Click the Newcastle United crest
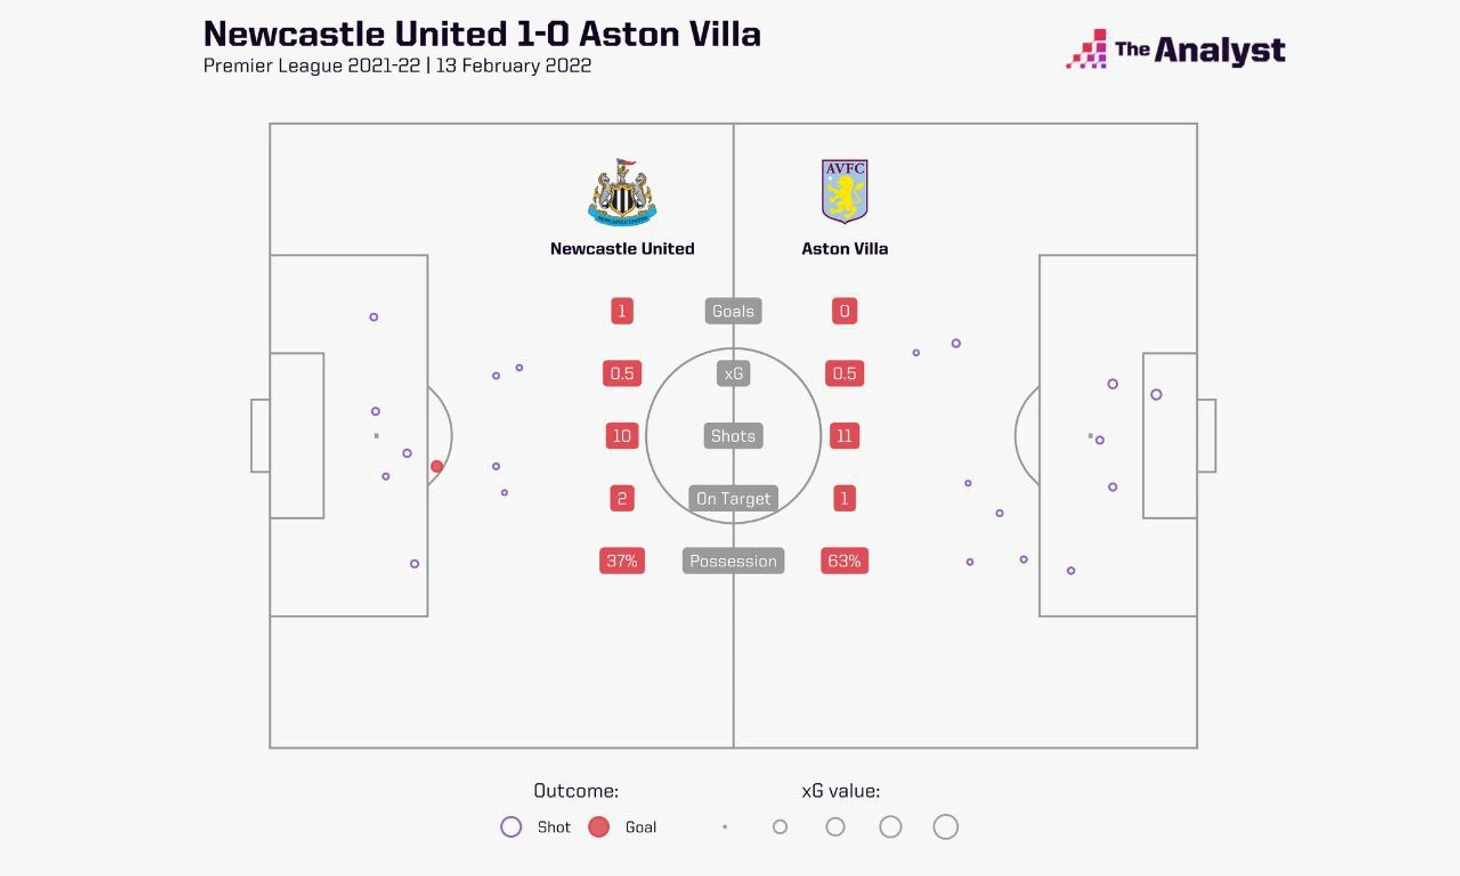 [622, 192]
